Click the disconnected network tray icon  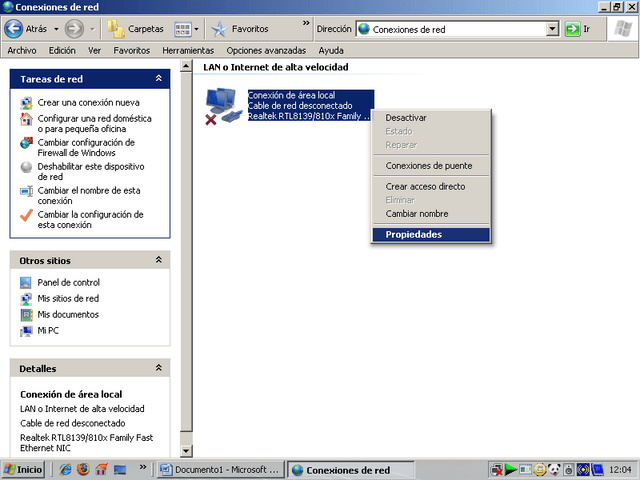(497, 470)
